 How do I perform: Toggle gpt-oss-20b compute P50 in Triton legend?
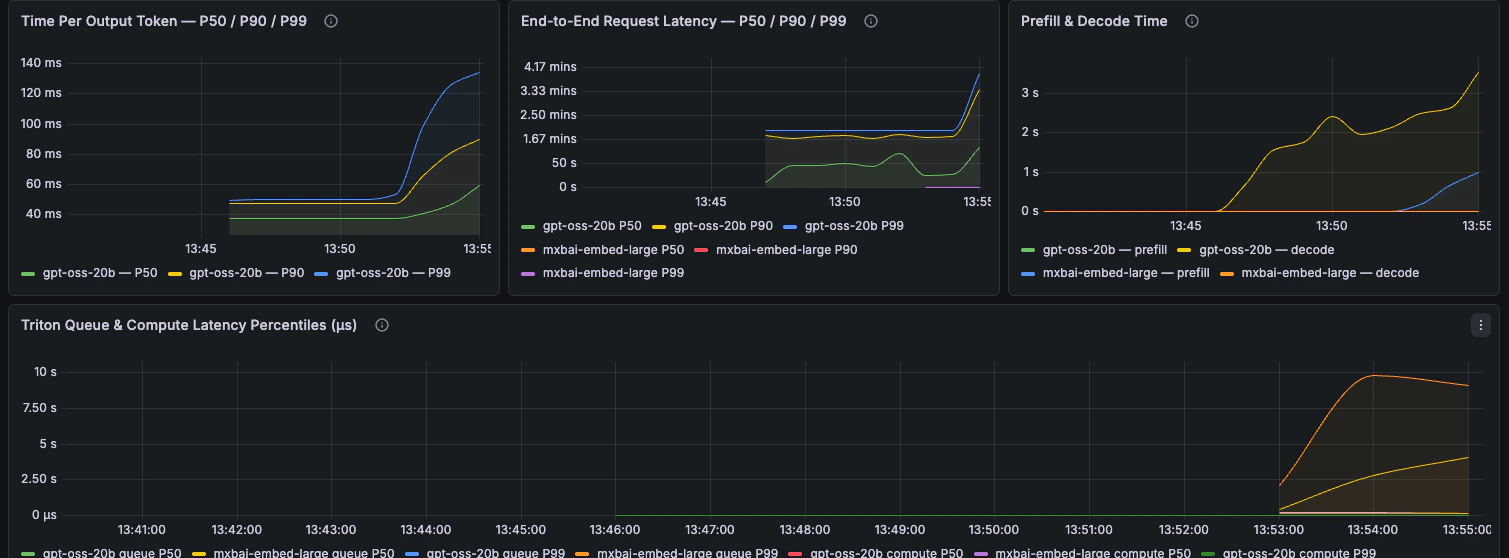click(x=886, y=553)
